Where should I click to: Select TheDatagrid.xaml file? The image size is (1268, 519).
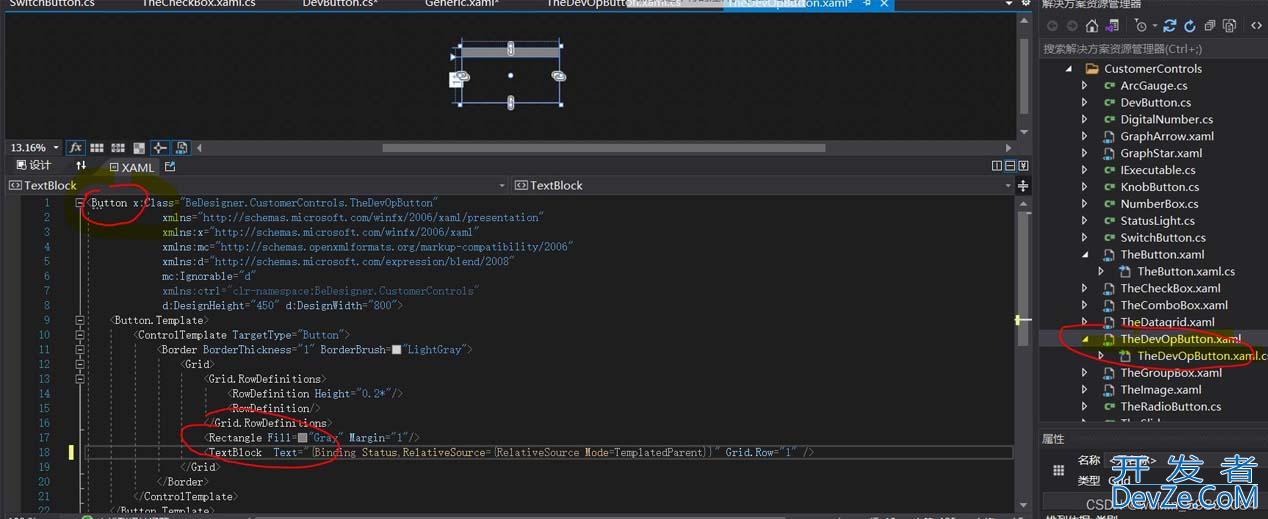click(1168, 322)
